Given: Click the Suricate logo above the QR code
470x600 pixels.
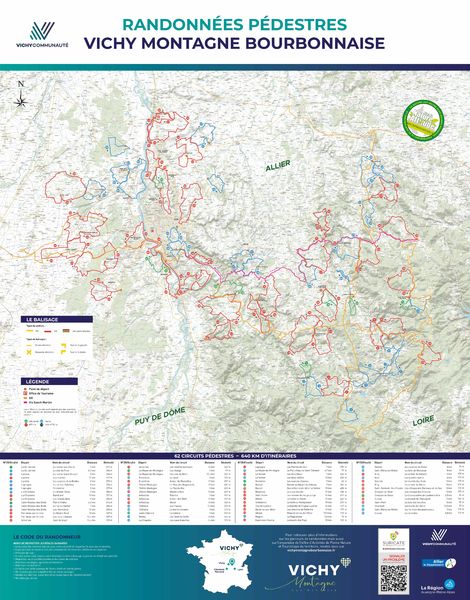Looking at the screenshot, I should point(393,539).
